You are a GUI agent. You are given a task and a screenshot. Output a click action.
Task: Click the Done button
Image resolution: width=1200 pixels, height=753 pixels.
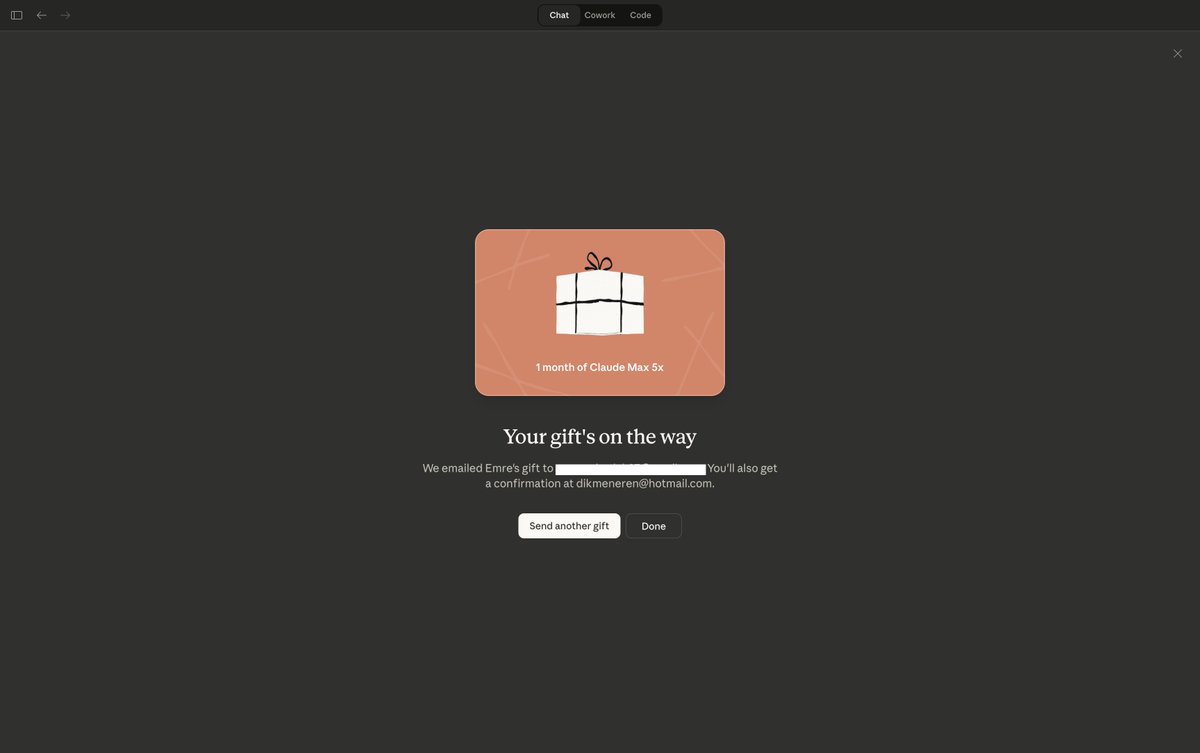[654, 526]
